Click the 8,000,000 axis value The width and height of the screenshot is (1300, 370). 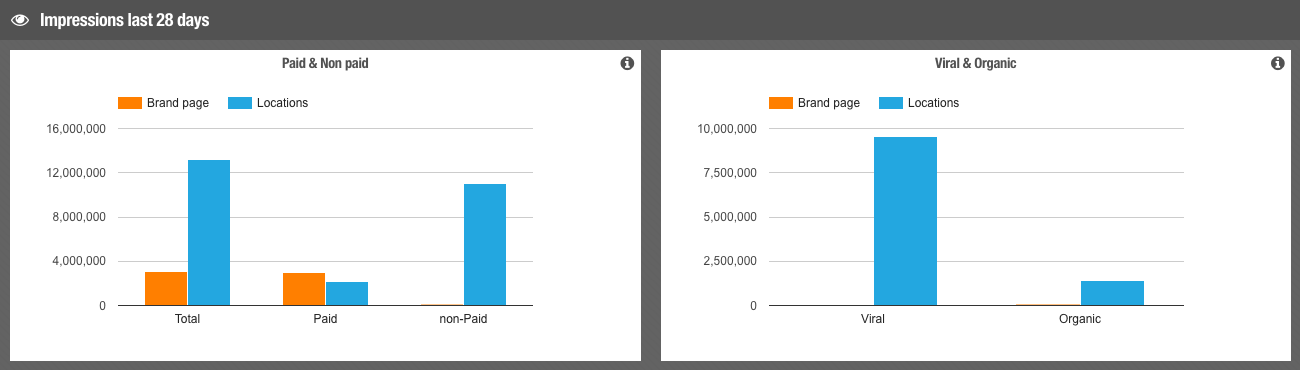click(x=79, y=217)
